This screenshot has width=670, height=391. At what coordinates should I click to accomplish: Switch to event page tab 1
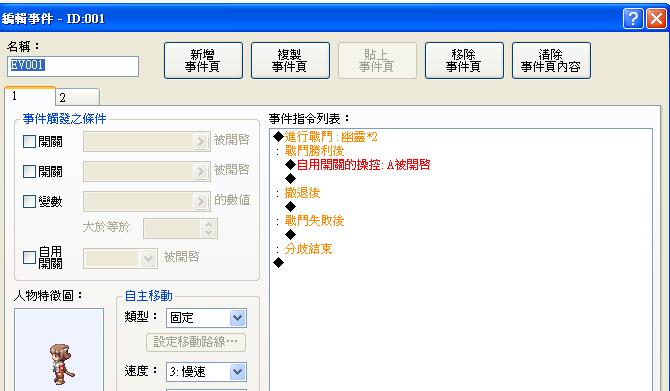coord(30,96)
